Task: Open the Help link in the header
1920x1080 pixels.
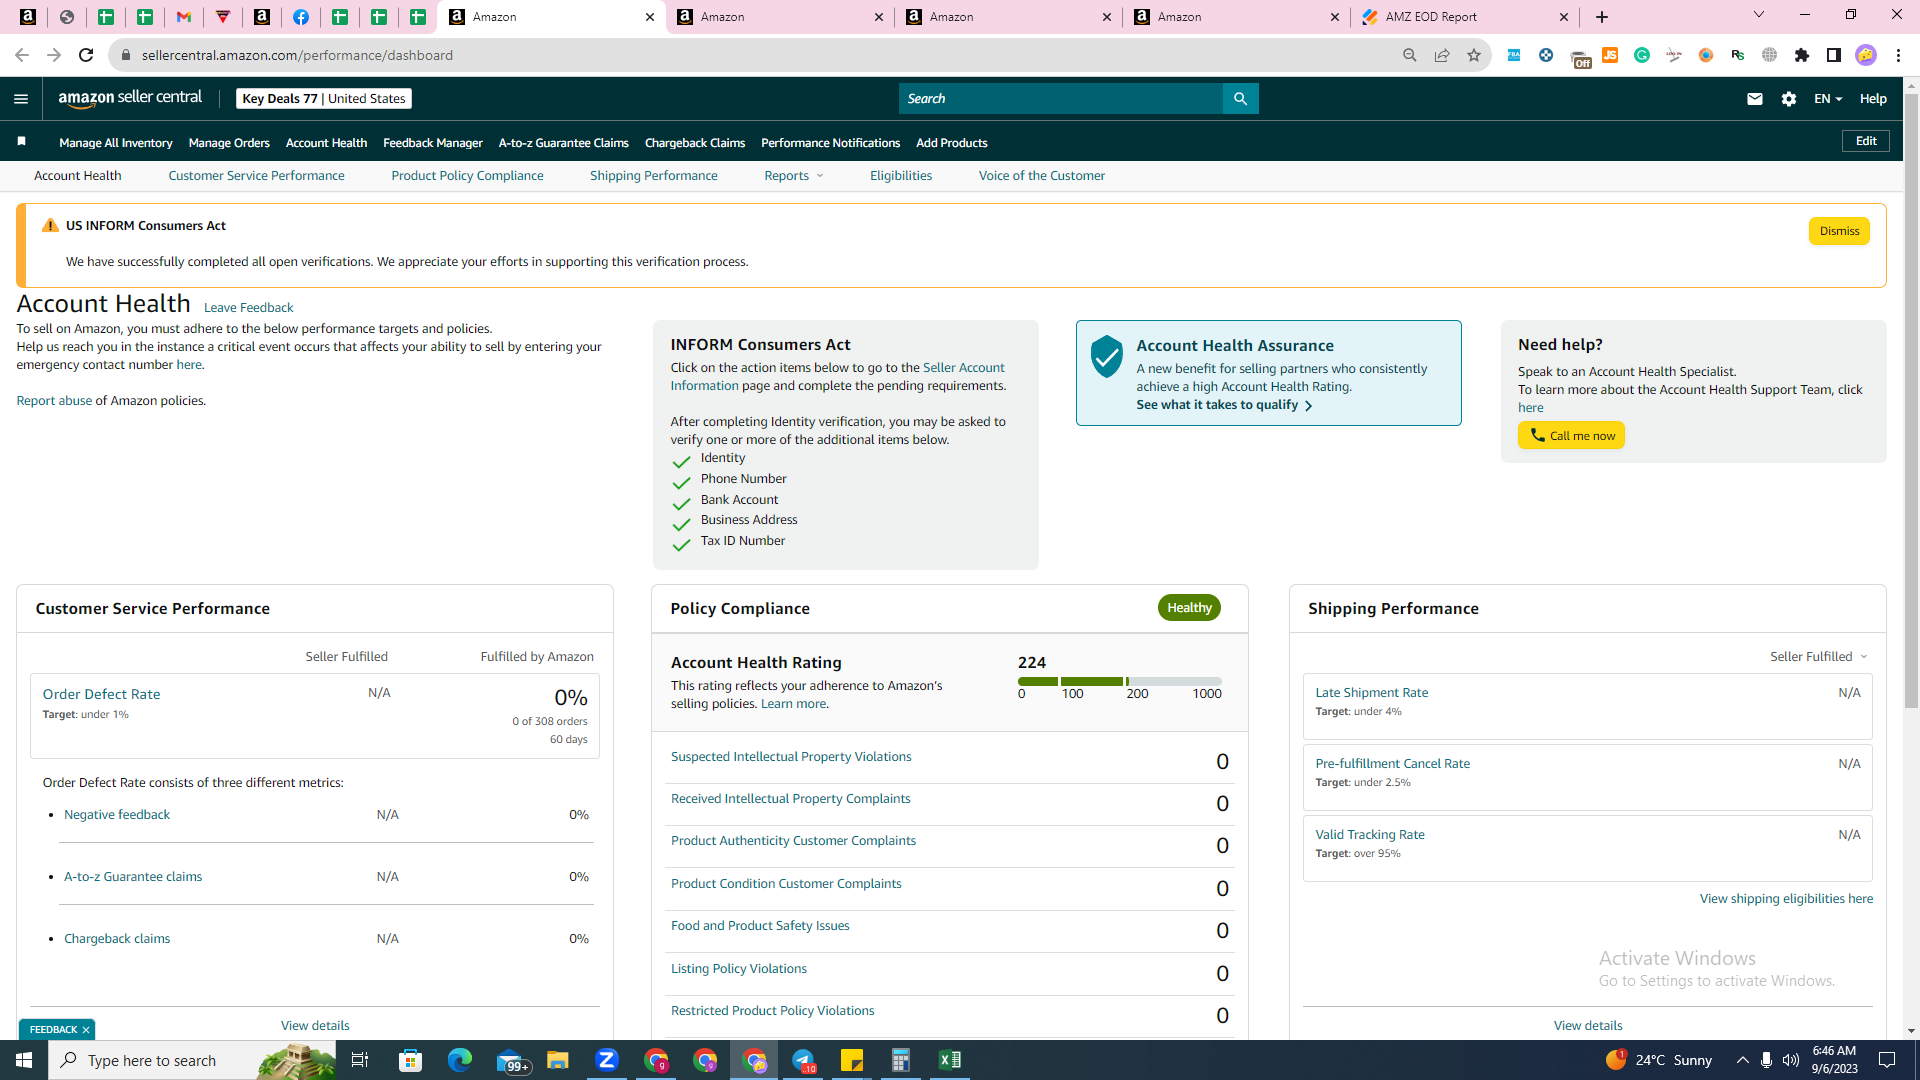Action: pos(1873,99)
